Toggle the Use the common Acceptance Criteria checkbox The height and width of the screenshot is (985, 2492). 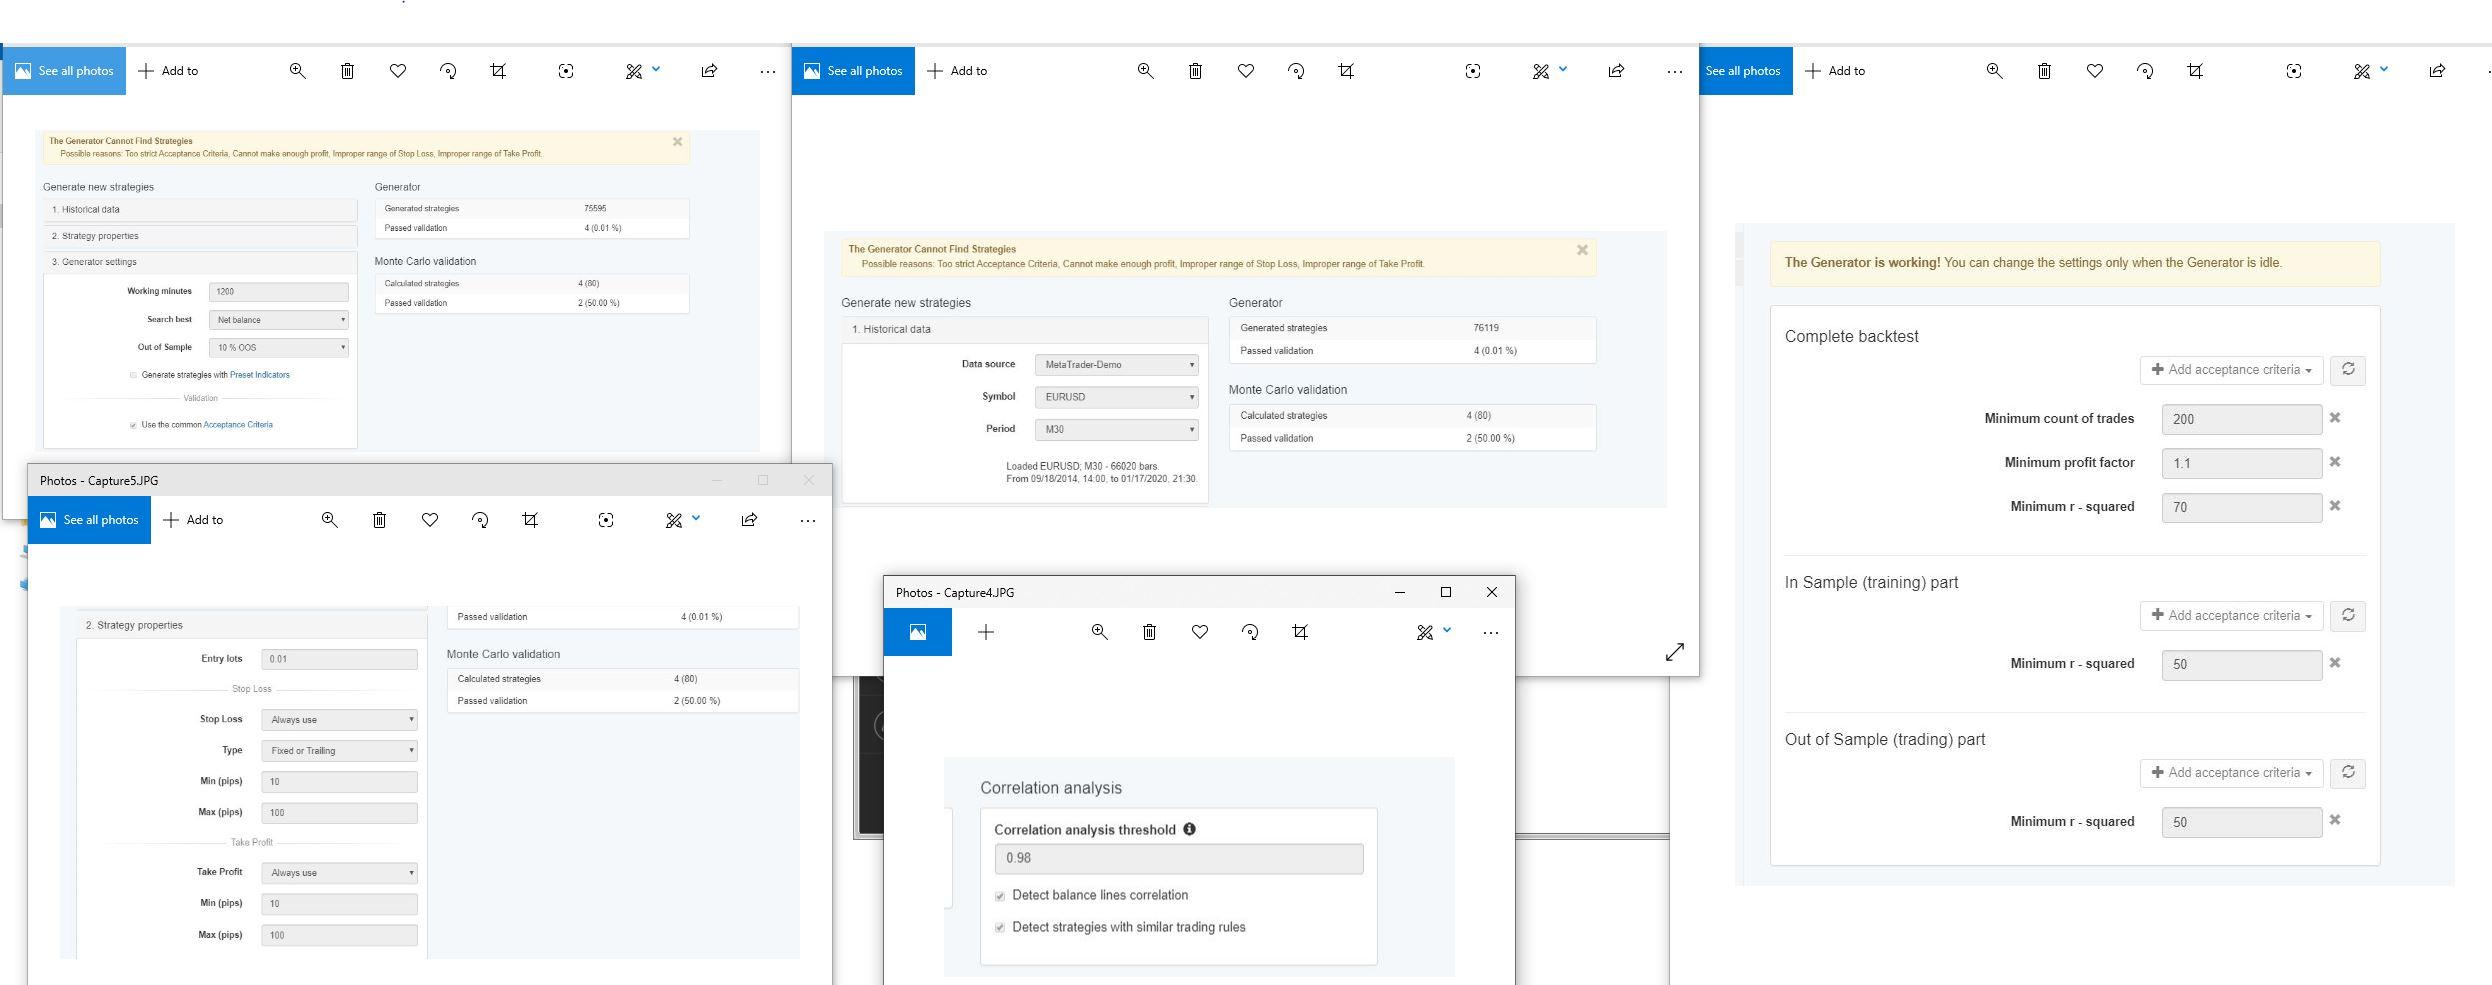point(133,425)
